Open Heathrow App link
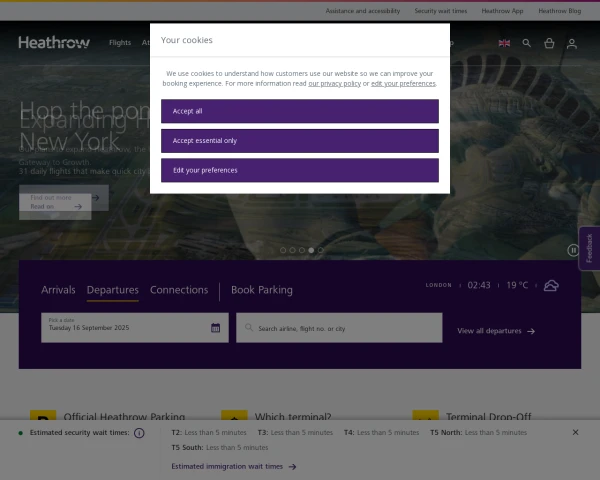This screenshot has width=600, height=480. coord(502,11)
